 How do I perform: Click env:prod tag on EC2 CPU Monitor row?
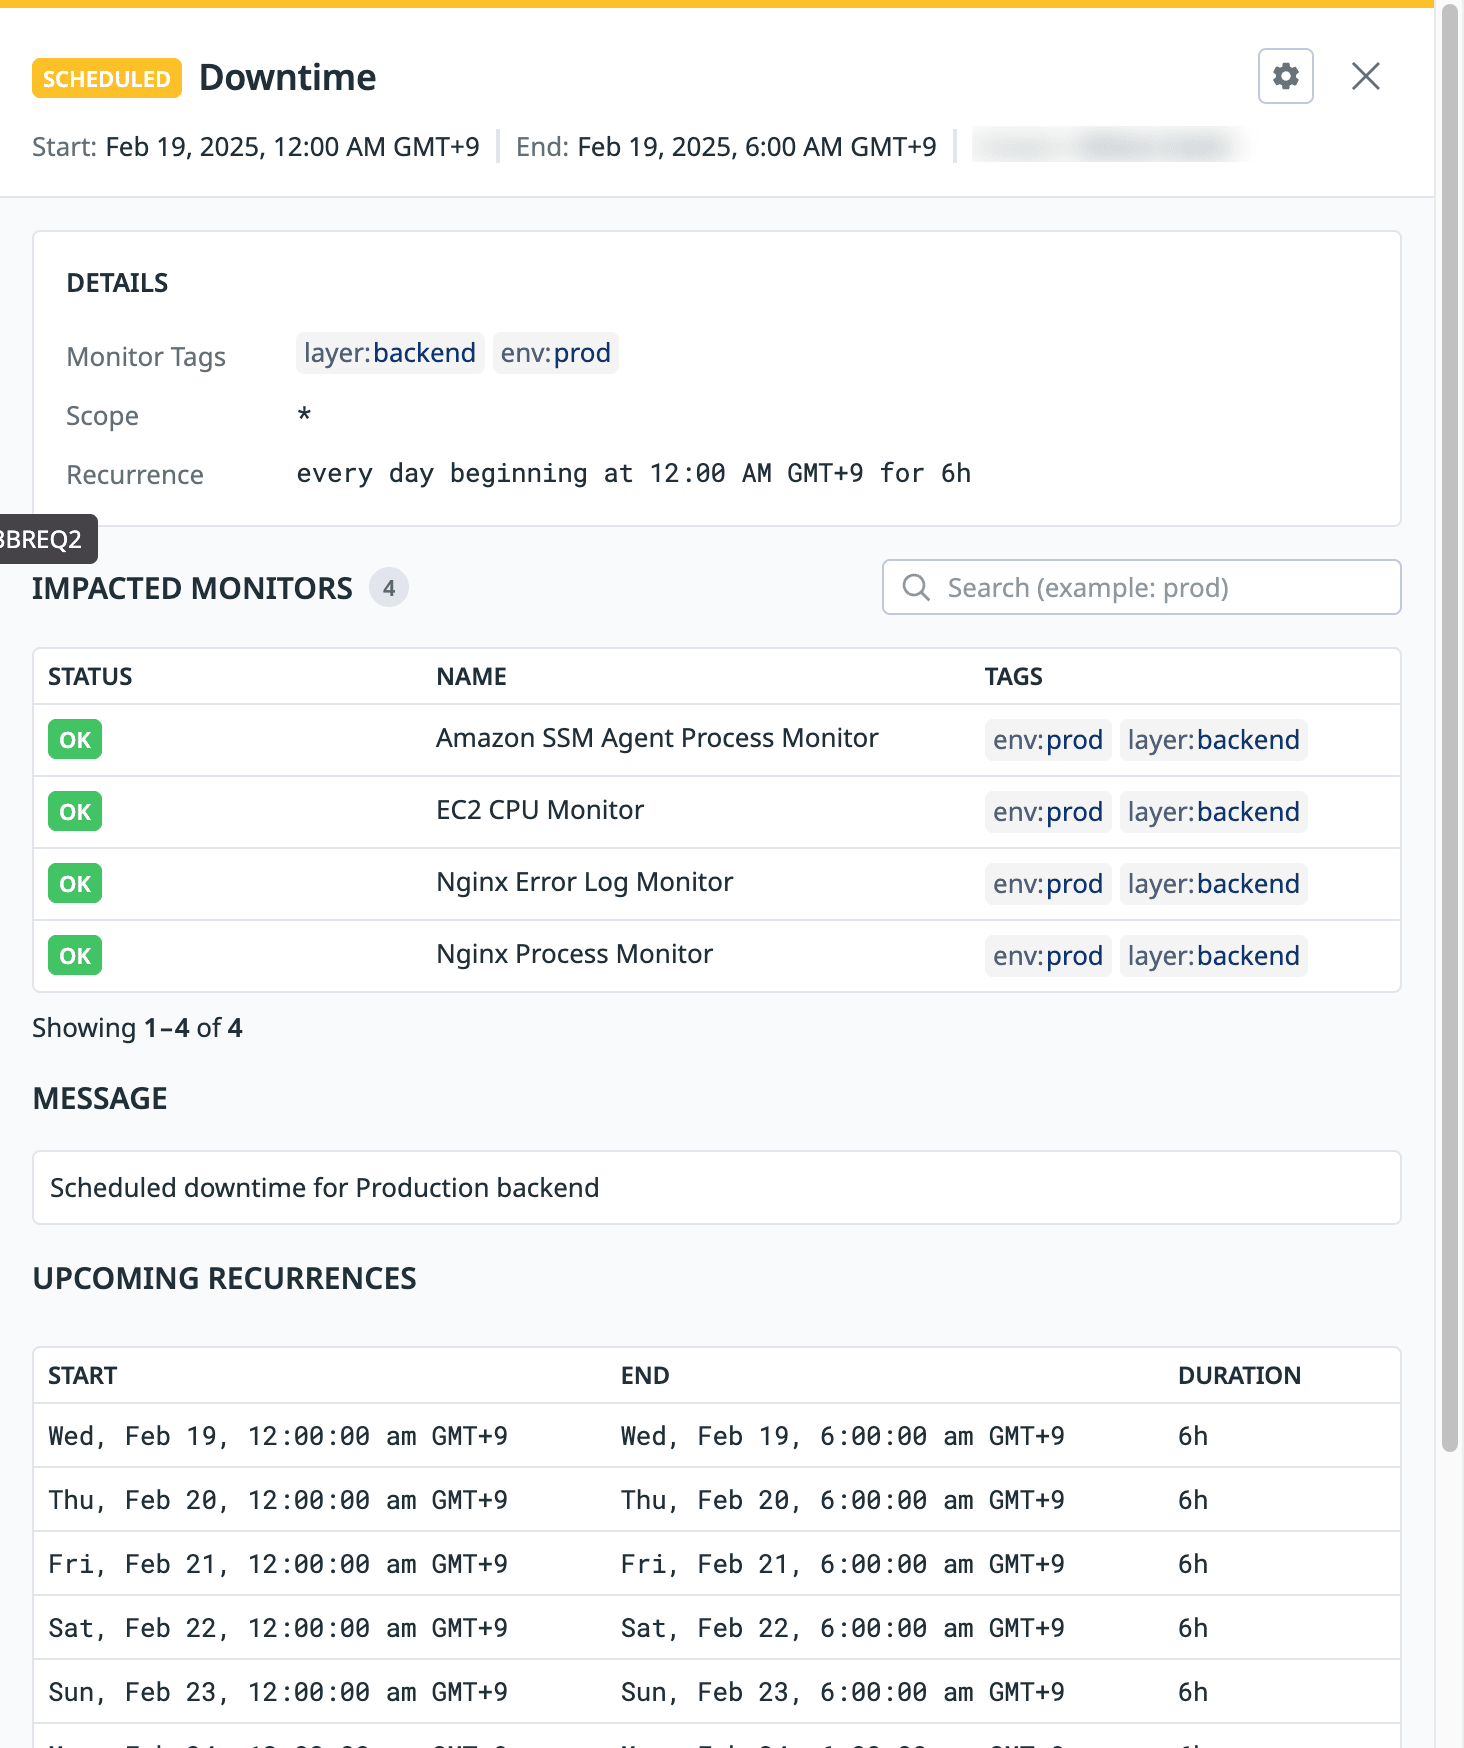point(1048,812)
